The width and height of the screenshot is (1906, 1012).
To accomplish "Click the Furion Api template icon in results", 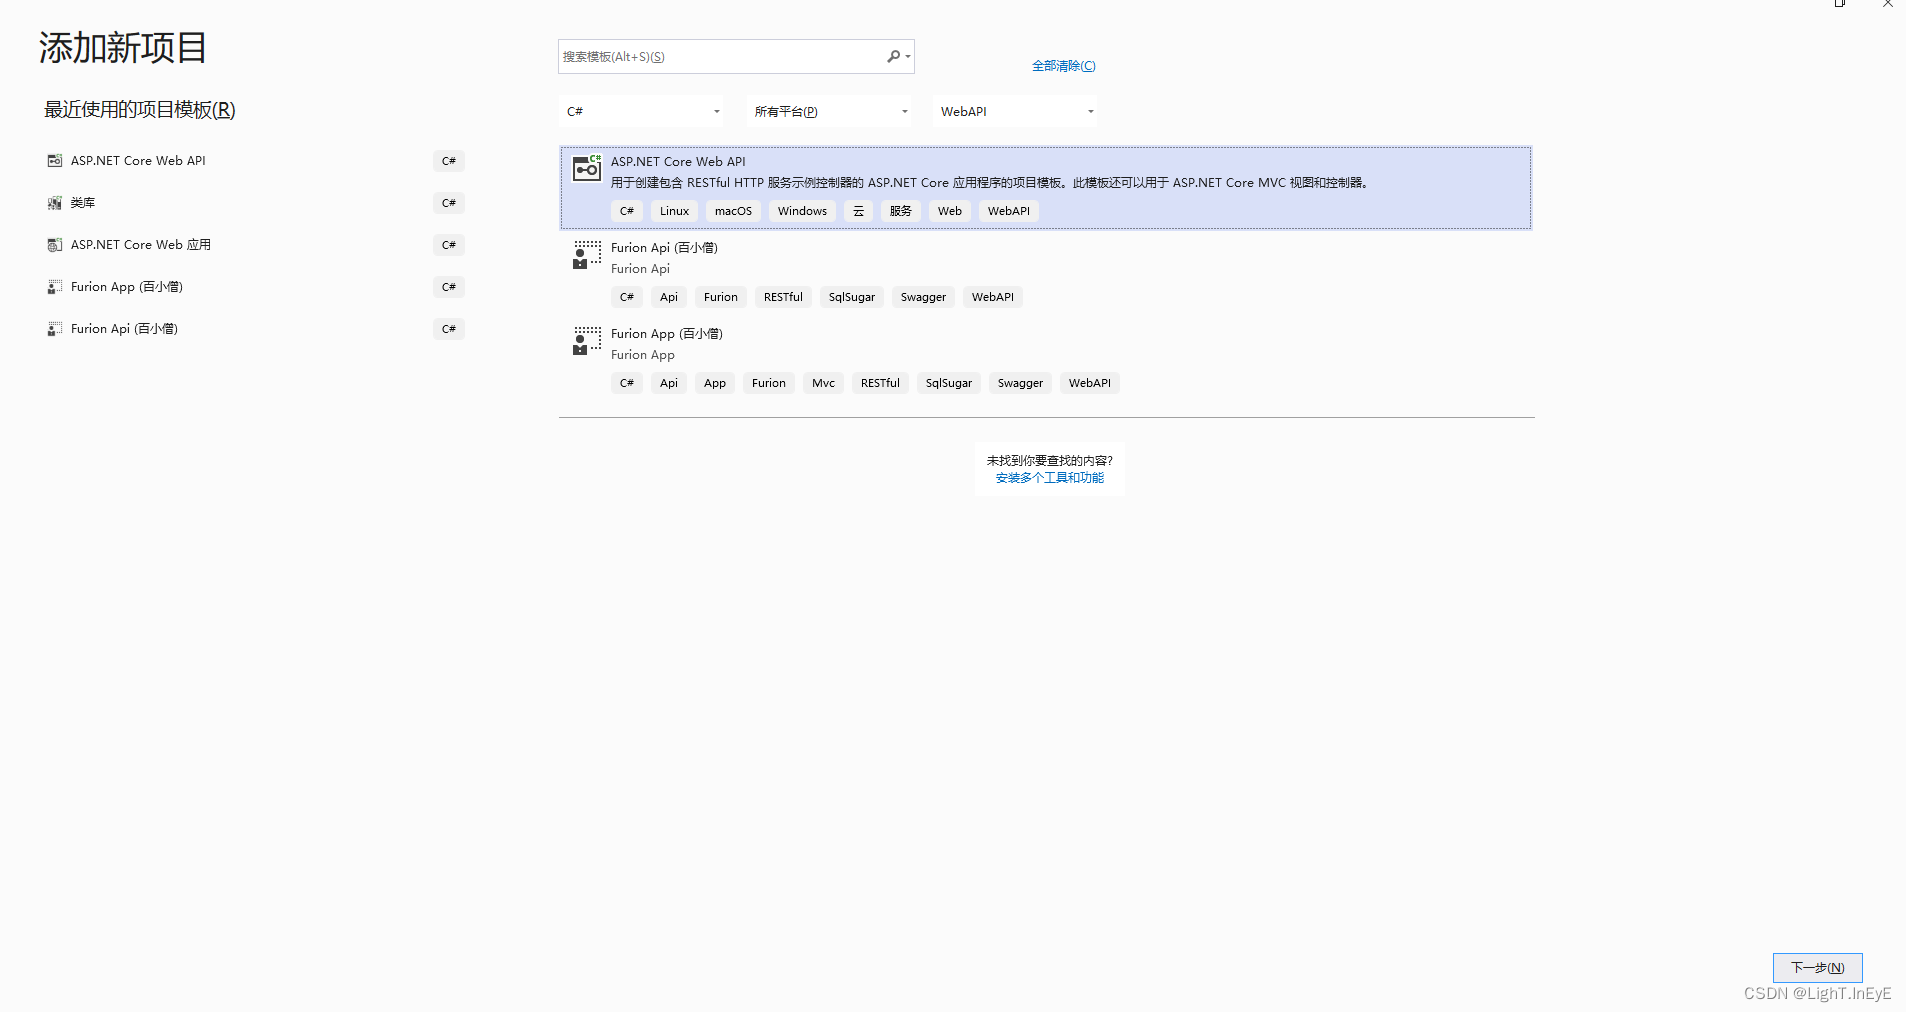I will click(587, 254).
